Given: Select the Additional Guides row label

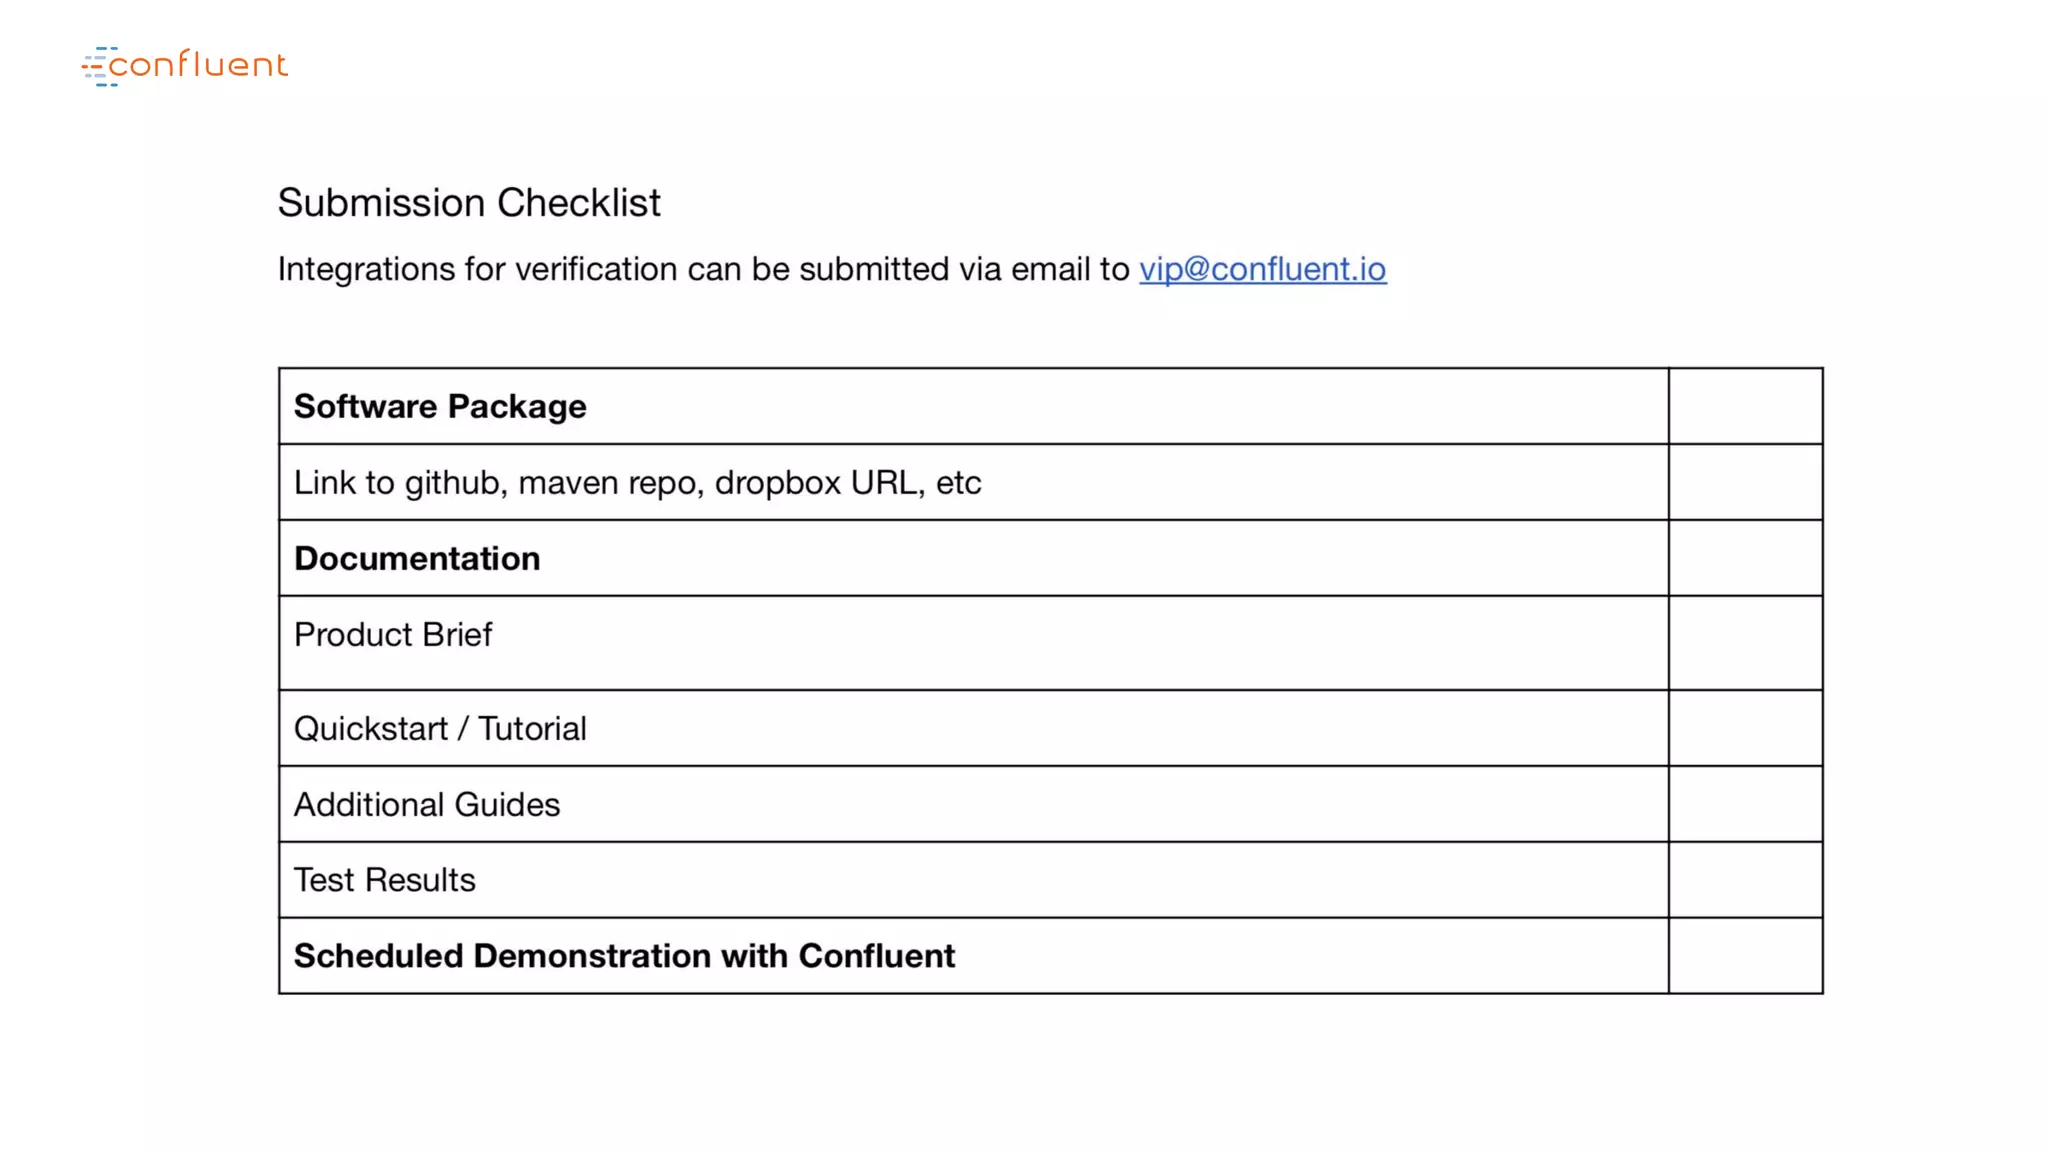Looking at the screenshot, I should coord(427,805).
